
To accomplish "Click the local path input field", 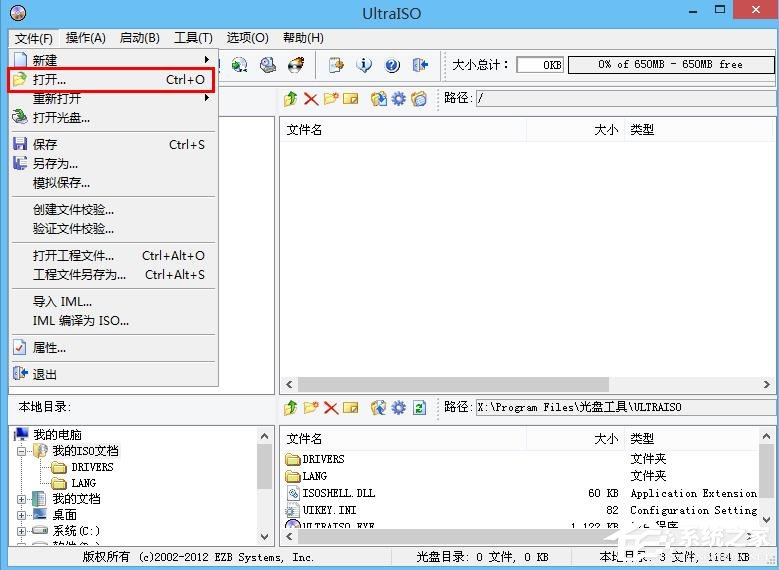I will click(x=627, y=407).
